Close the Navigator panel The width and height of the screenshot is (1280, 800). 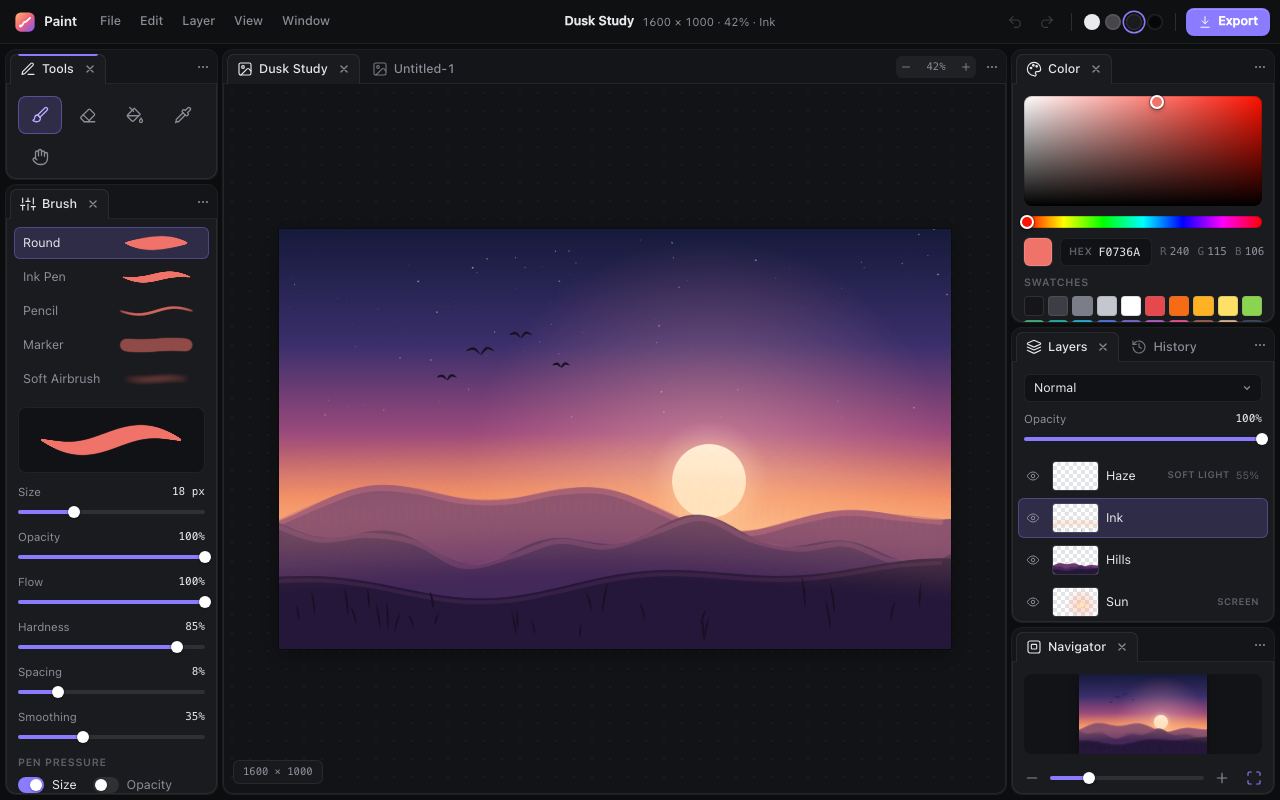click(x=1122, y=647)
